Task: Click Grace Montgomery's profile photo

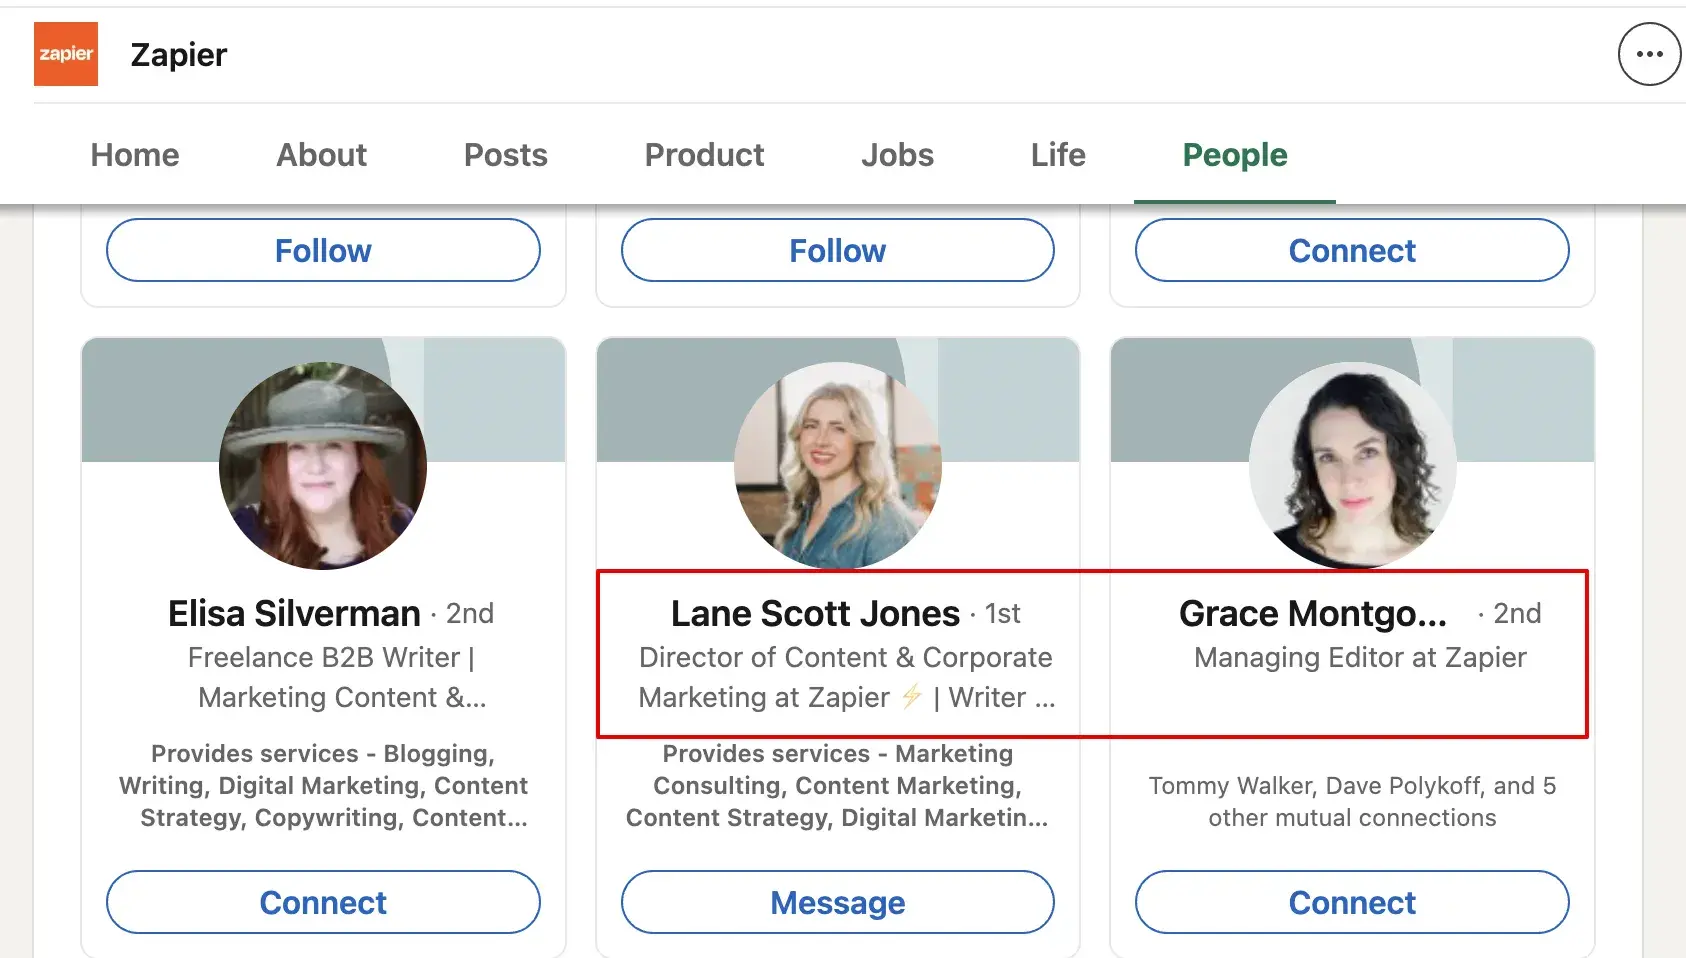Action: coord(1352,464)
